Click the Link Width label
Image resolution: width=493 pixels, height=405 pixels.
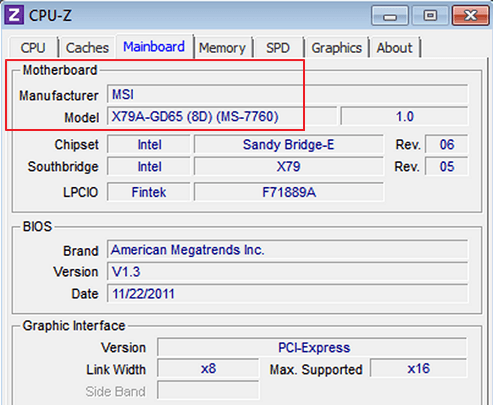tap(116, 369)
